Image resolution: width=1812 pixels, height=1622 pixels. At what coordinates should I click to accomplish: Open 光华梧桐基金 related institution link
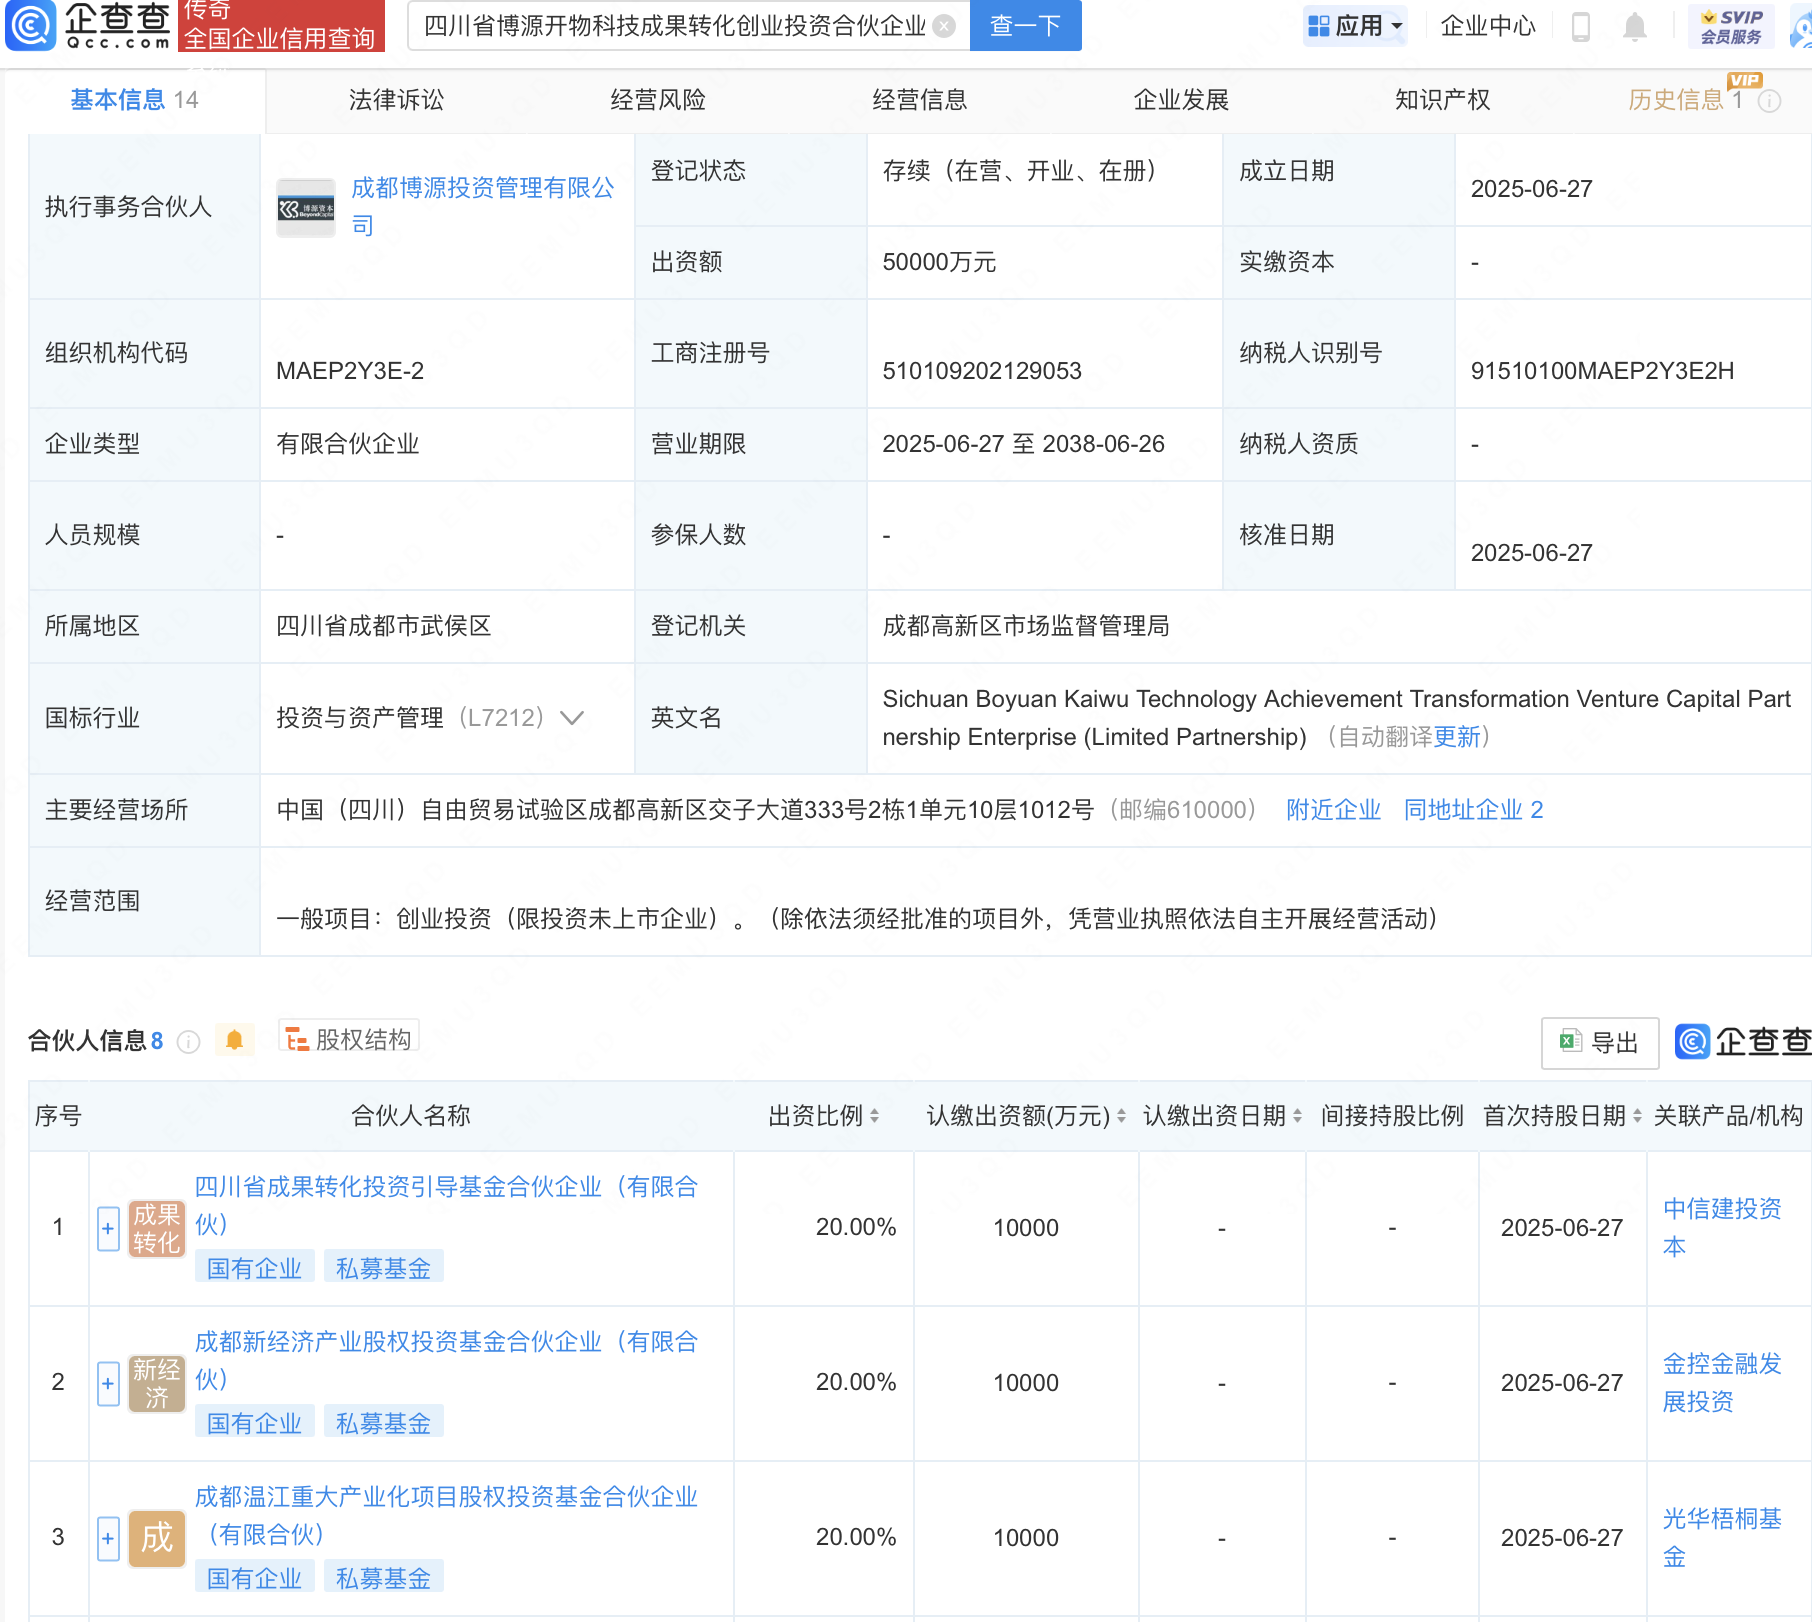coord(1722,1538)
